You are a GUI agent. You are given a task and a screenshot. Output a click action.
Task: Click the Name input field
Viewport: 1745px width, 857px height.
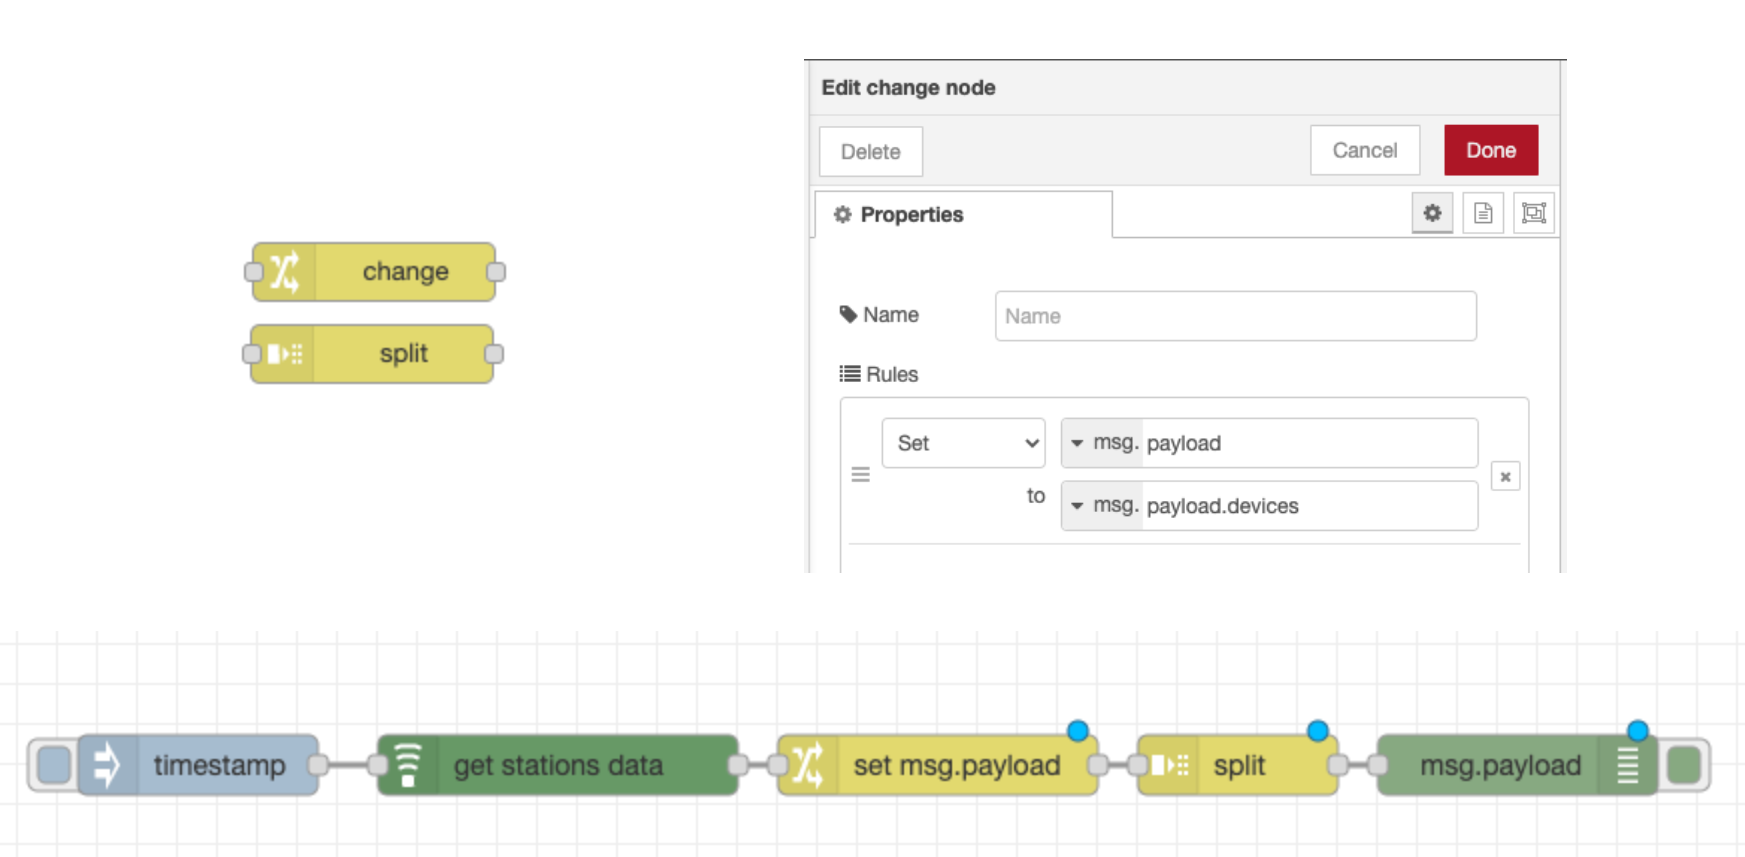click(1235, 316)
